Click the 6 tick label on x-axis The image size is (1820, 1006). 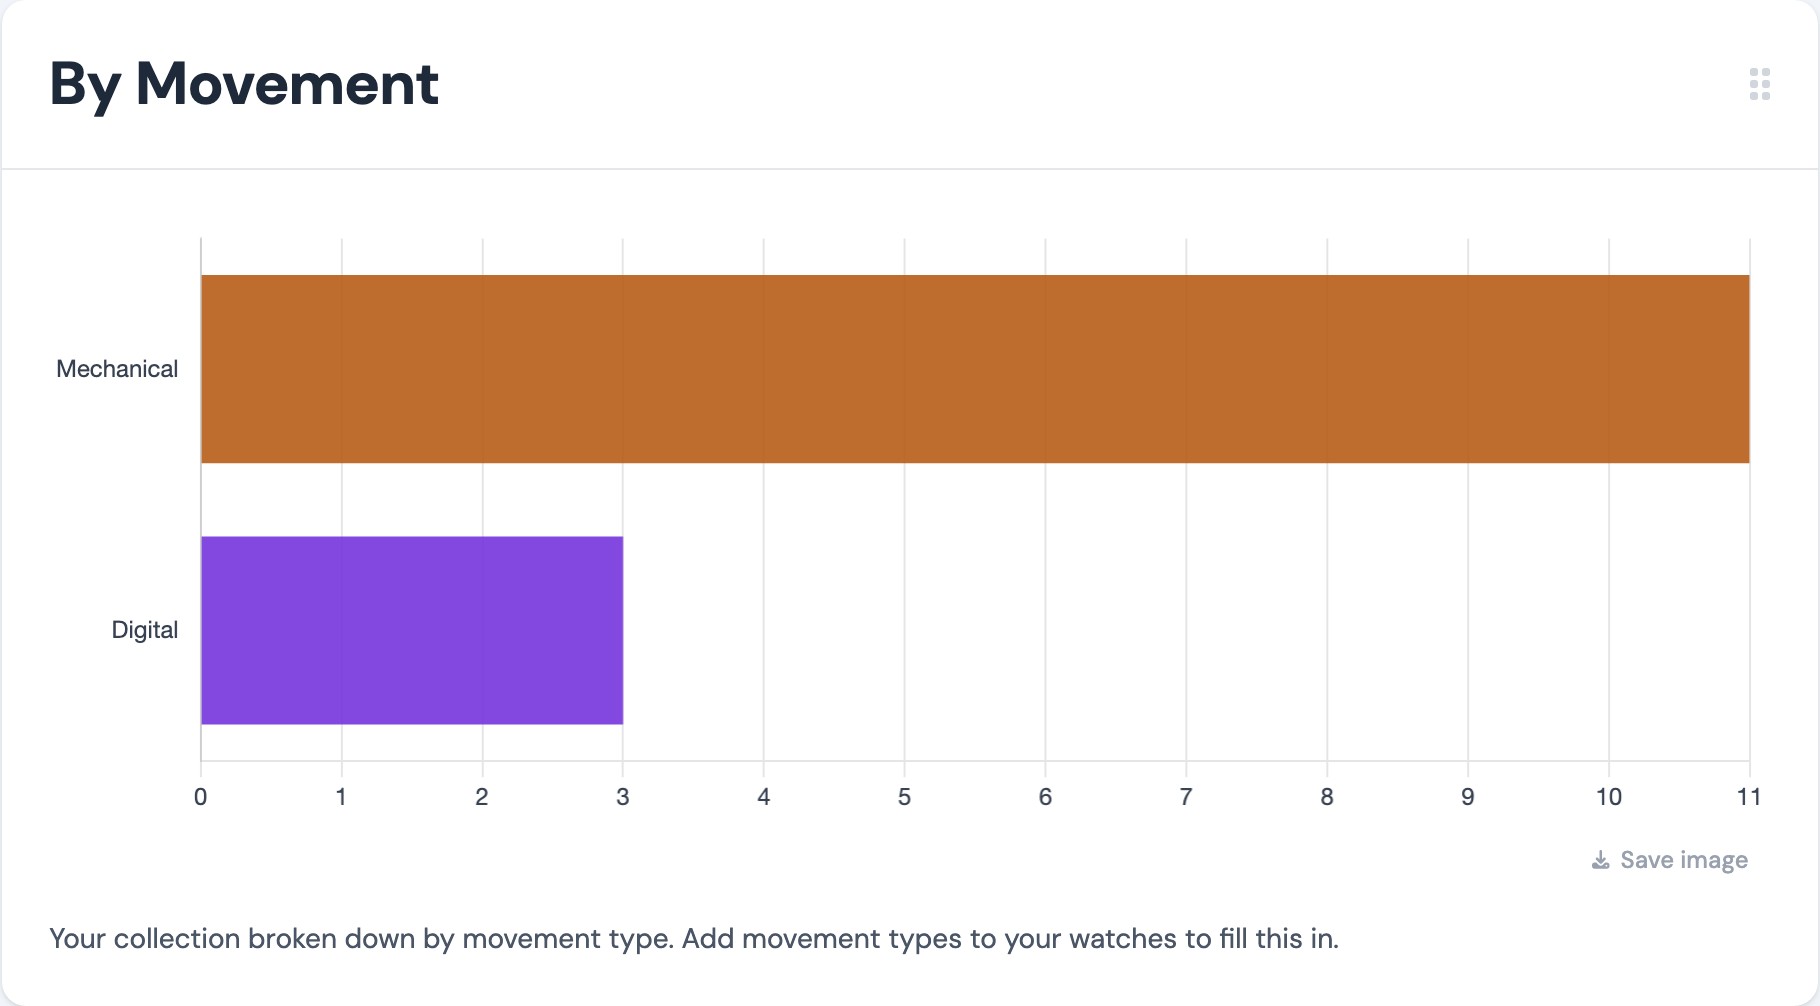coord(1046,797)
